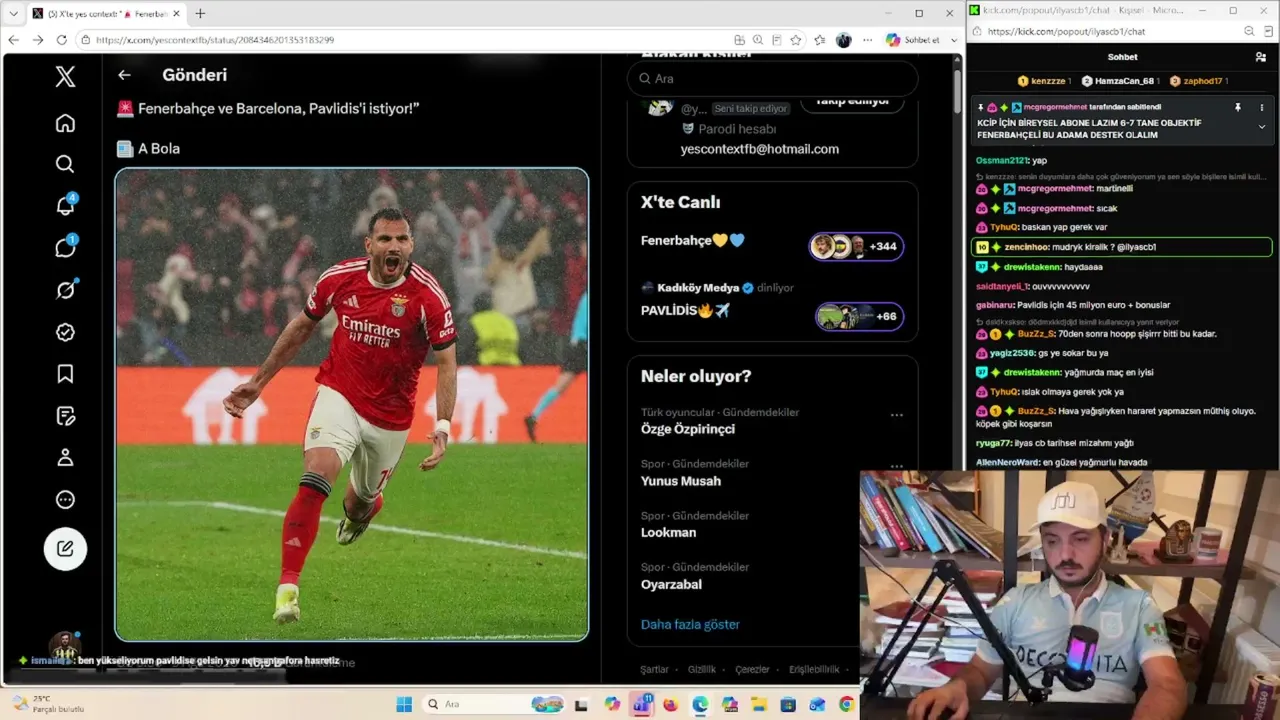Open Microsoft Teams from taskbar
Screen dimensions: 1280x720
pyautogui.click(x=642, y=704)
